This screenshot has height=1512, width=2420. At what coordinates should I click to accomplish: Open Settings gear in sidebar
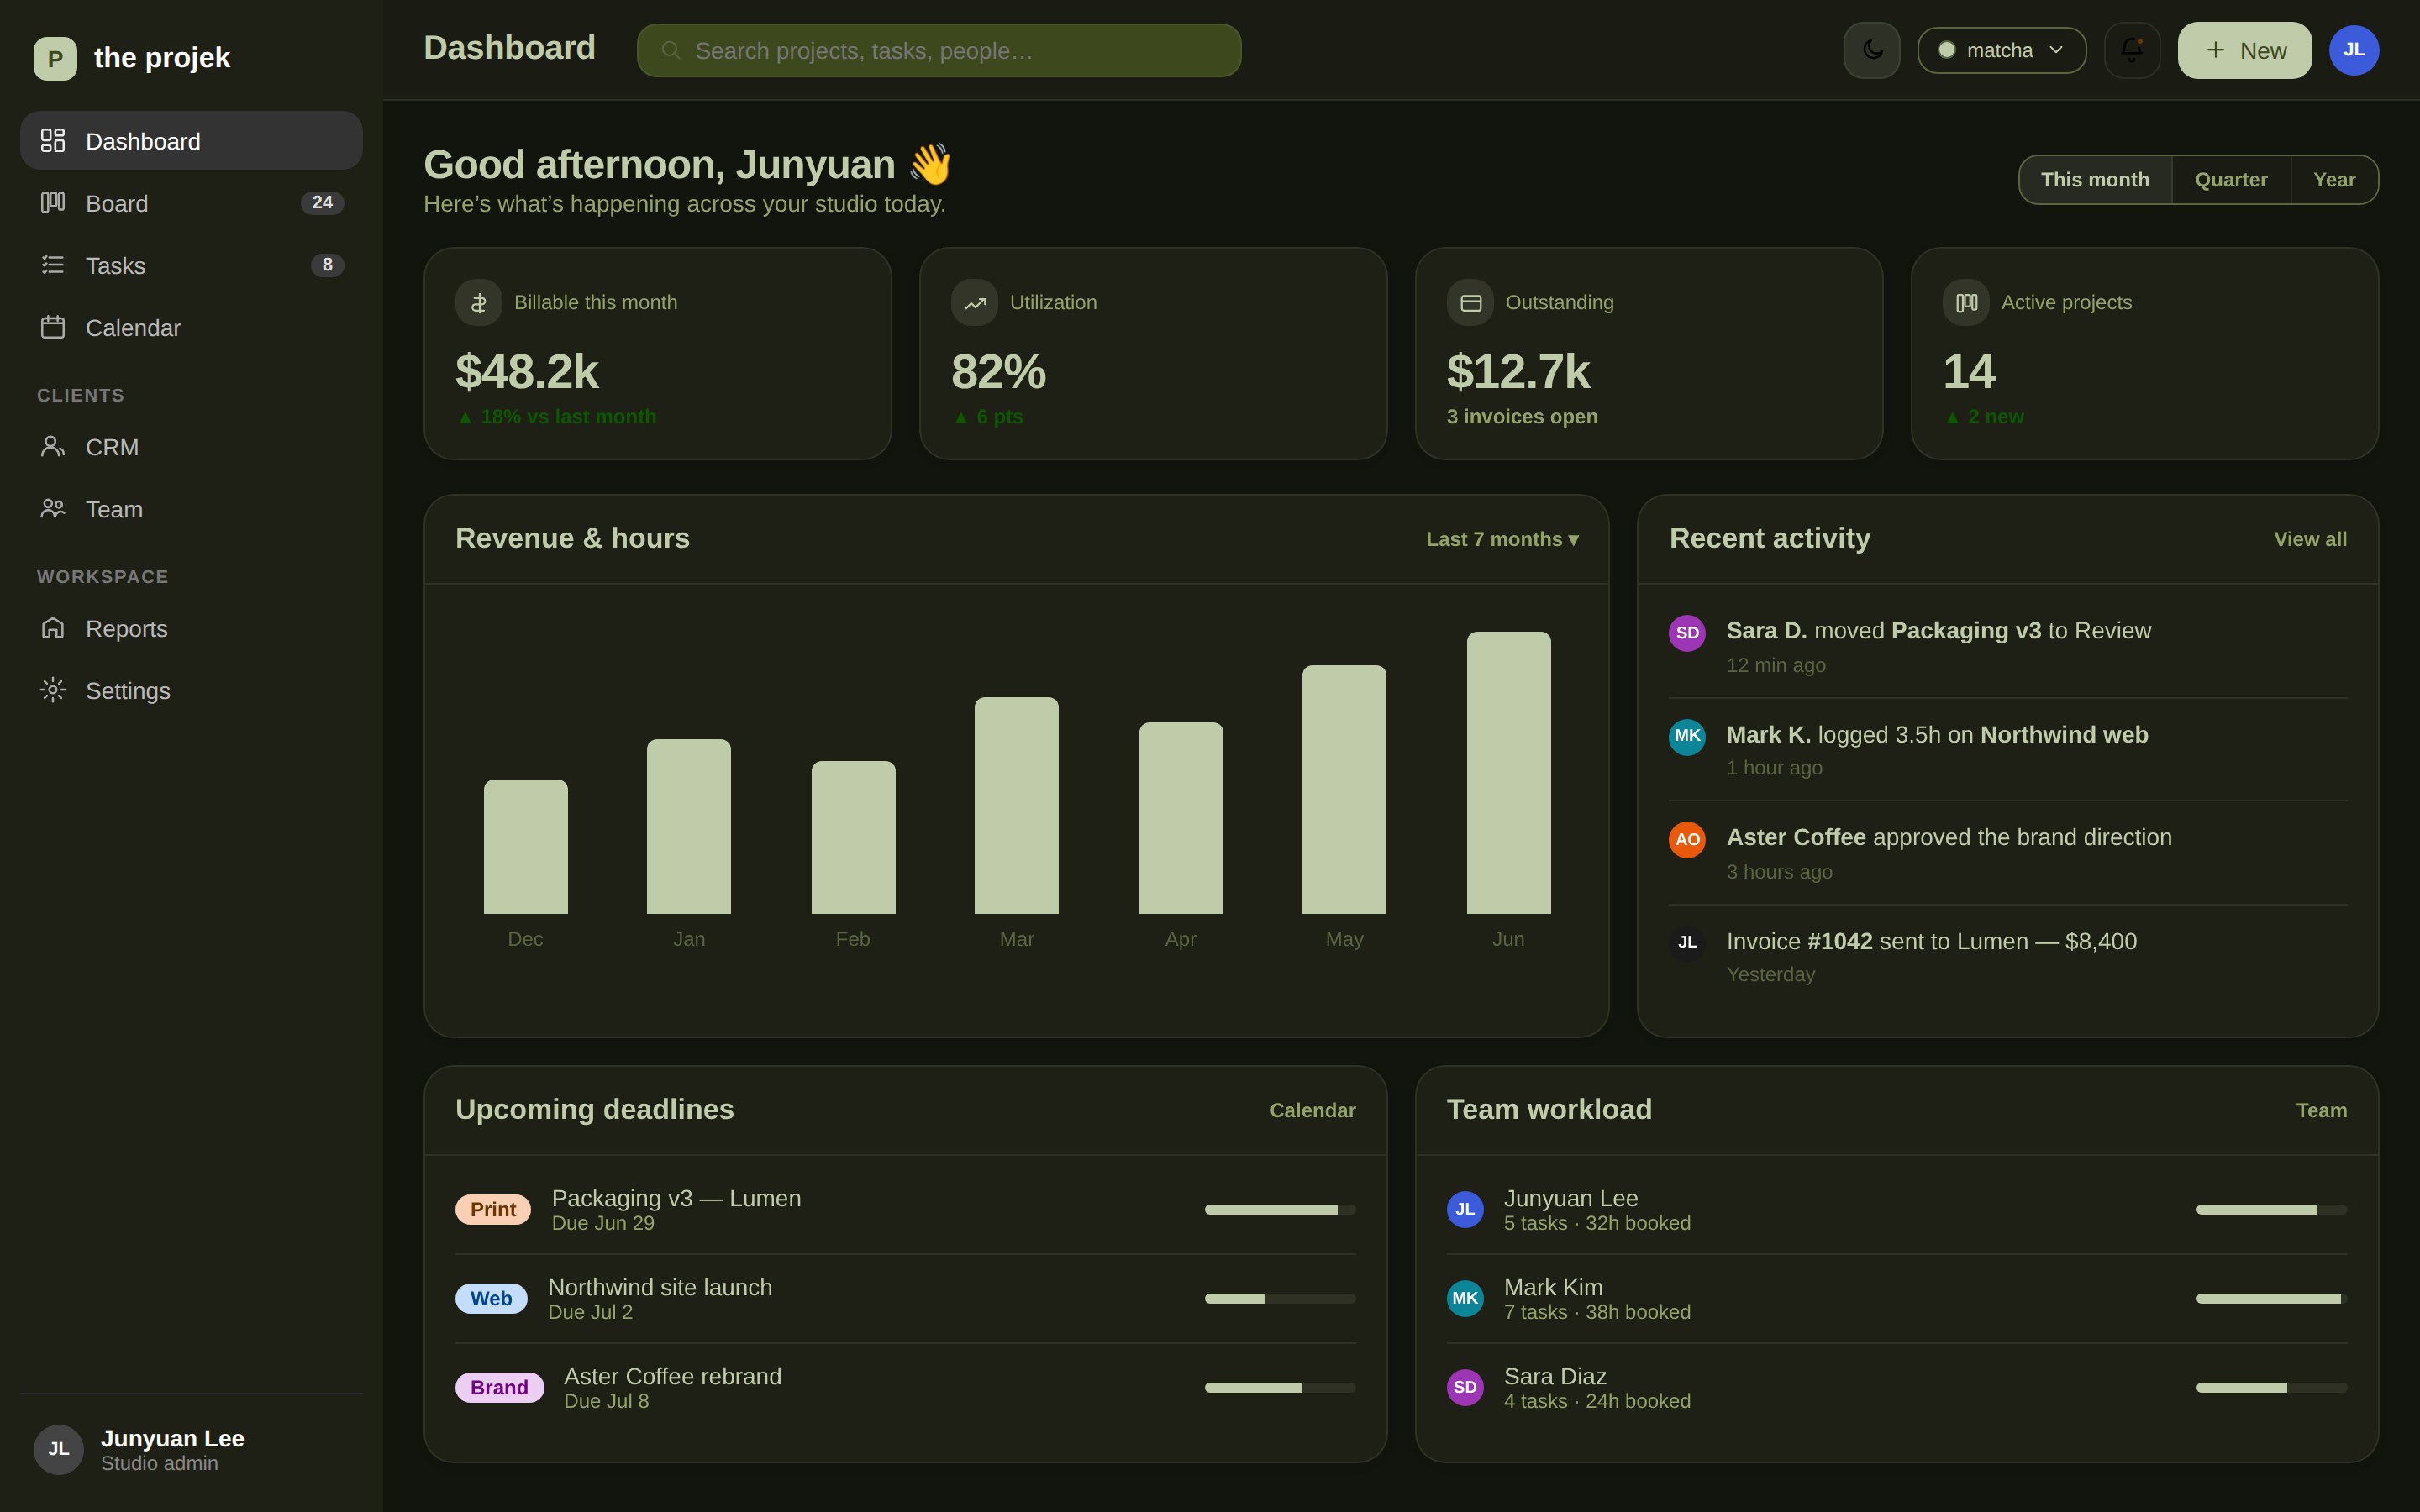point(53,690)
